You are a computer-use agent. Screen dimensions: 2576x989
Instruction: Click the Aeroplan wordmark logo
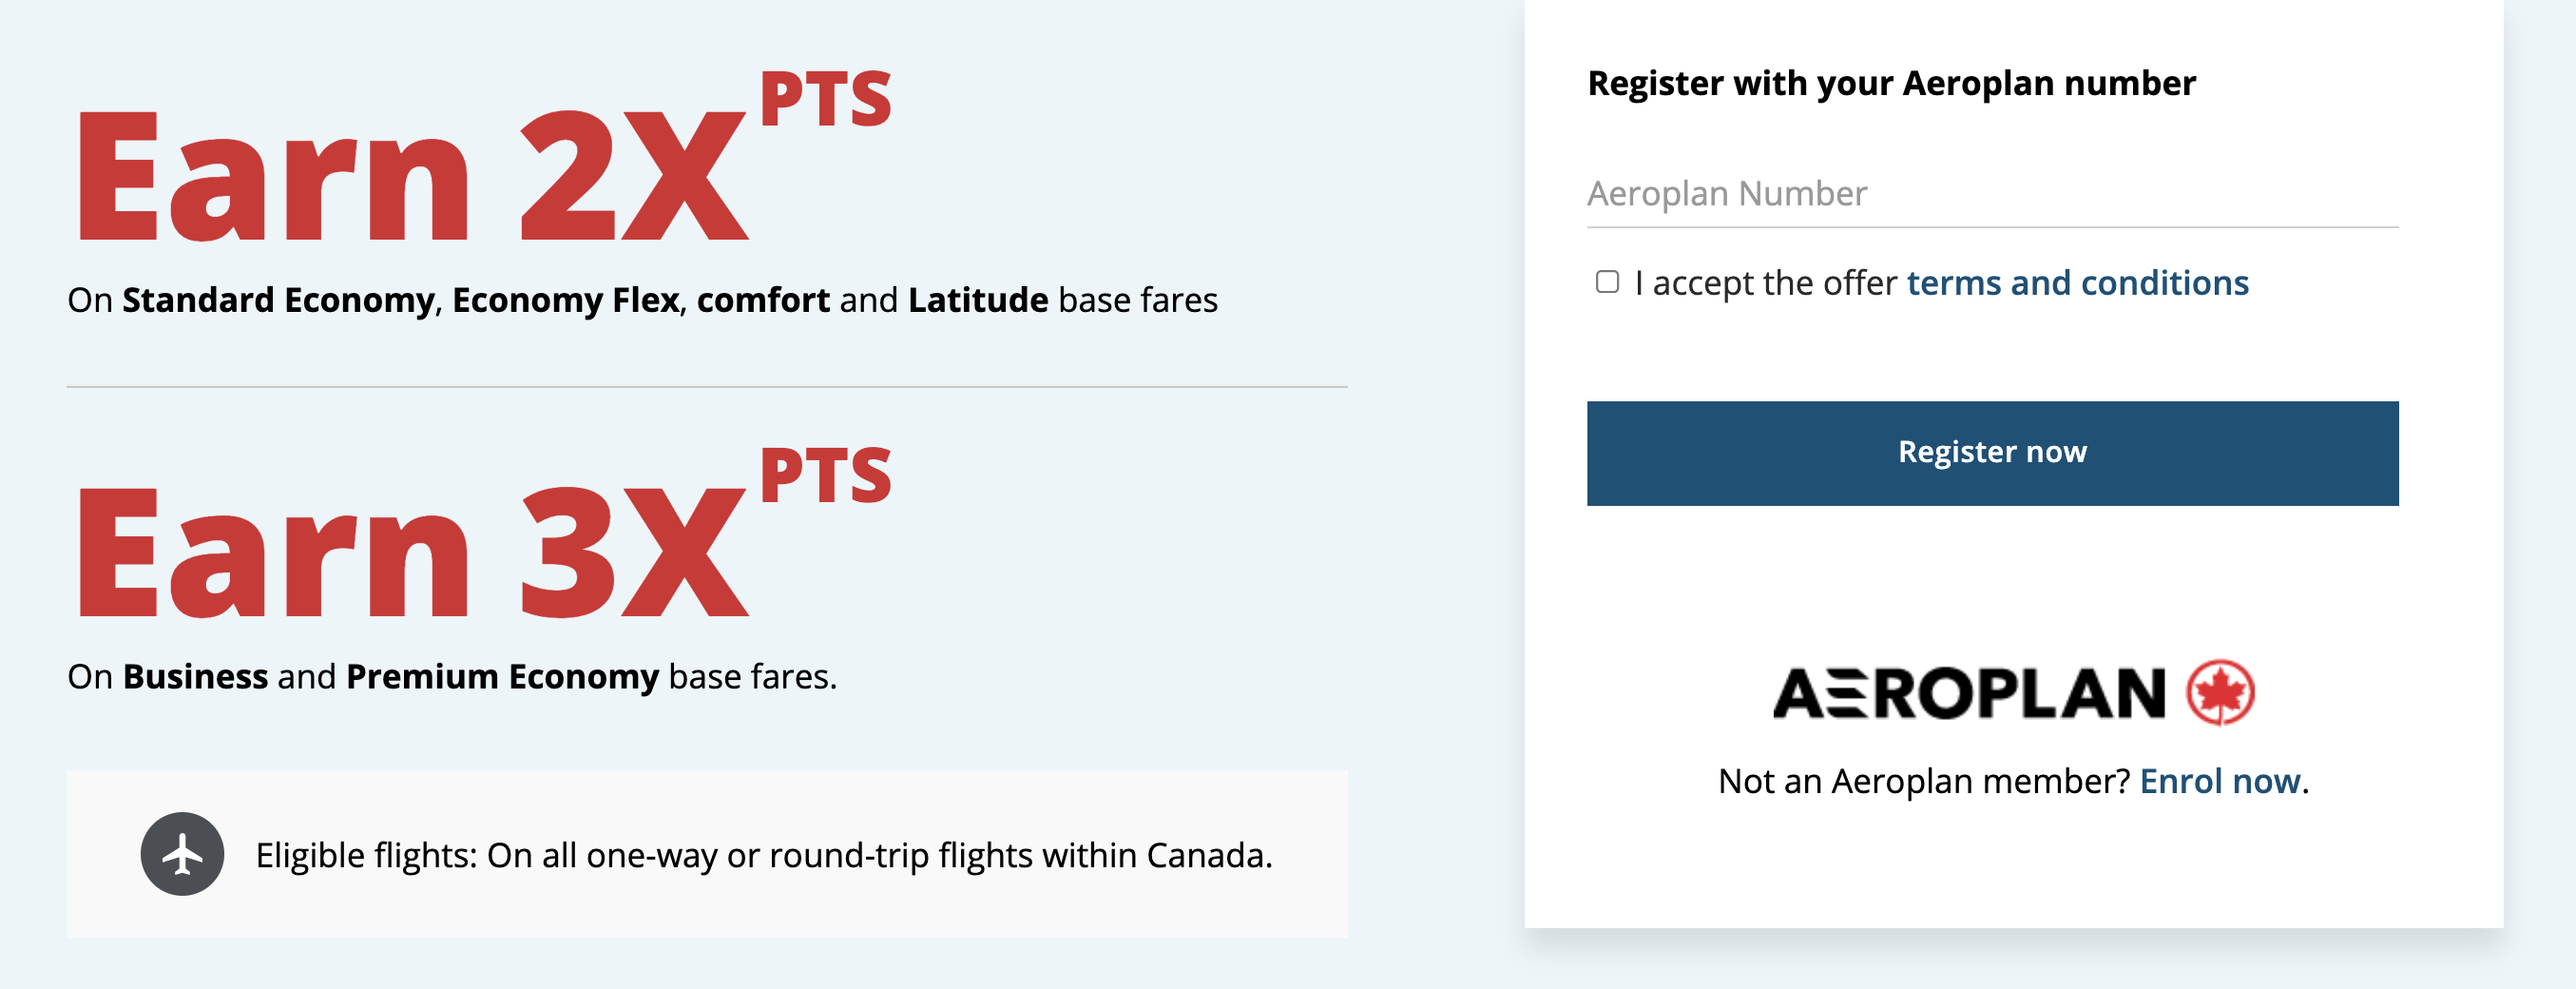pyautogui.click(x=1968, y=694)
